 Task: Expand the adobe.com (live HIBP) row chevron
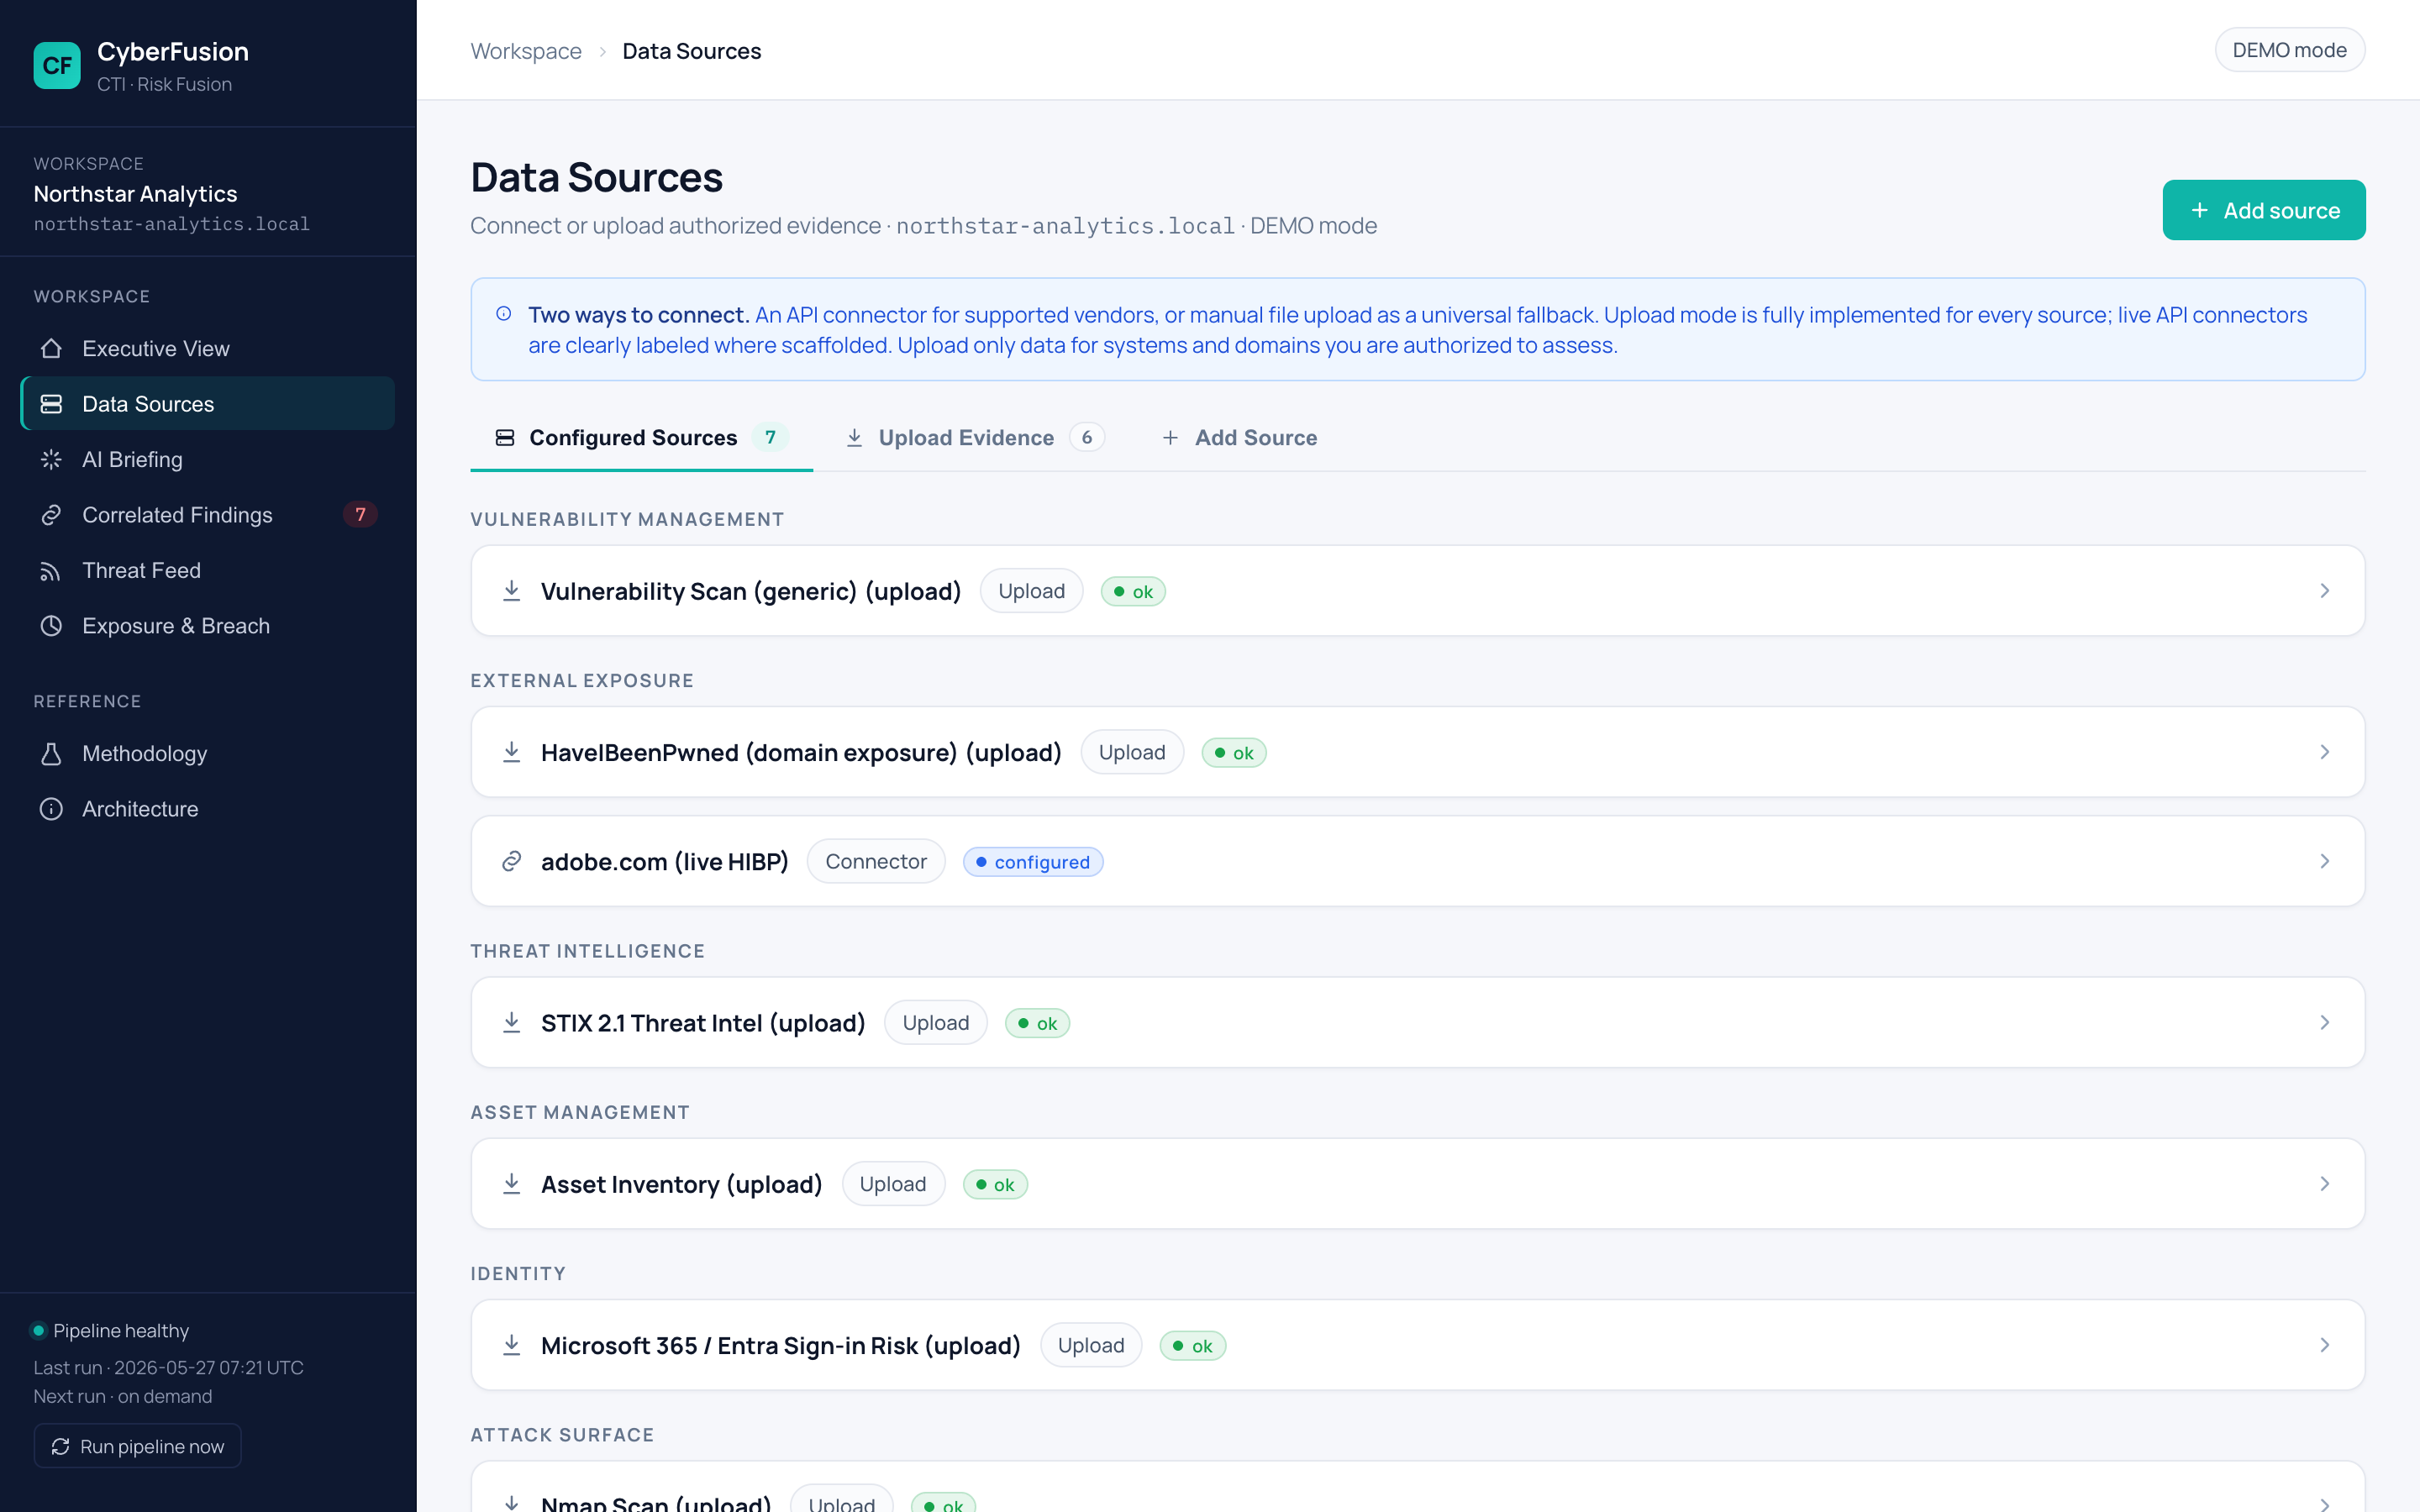(x=2324, y=861)
